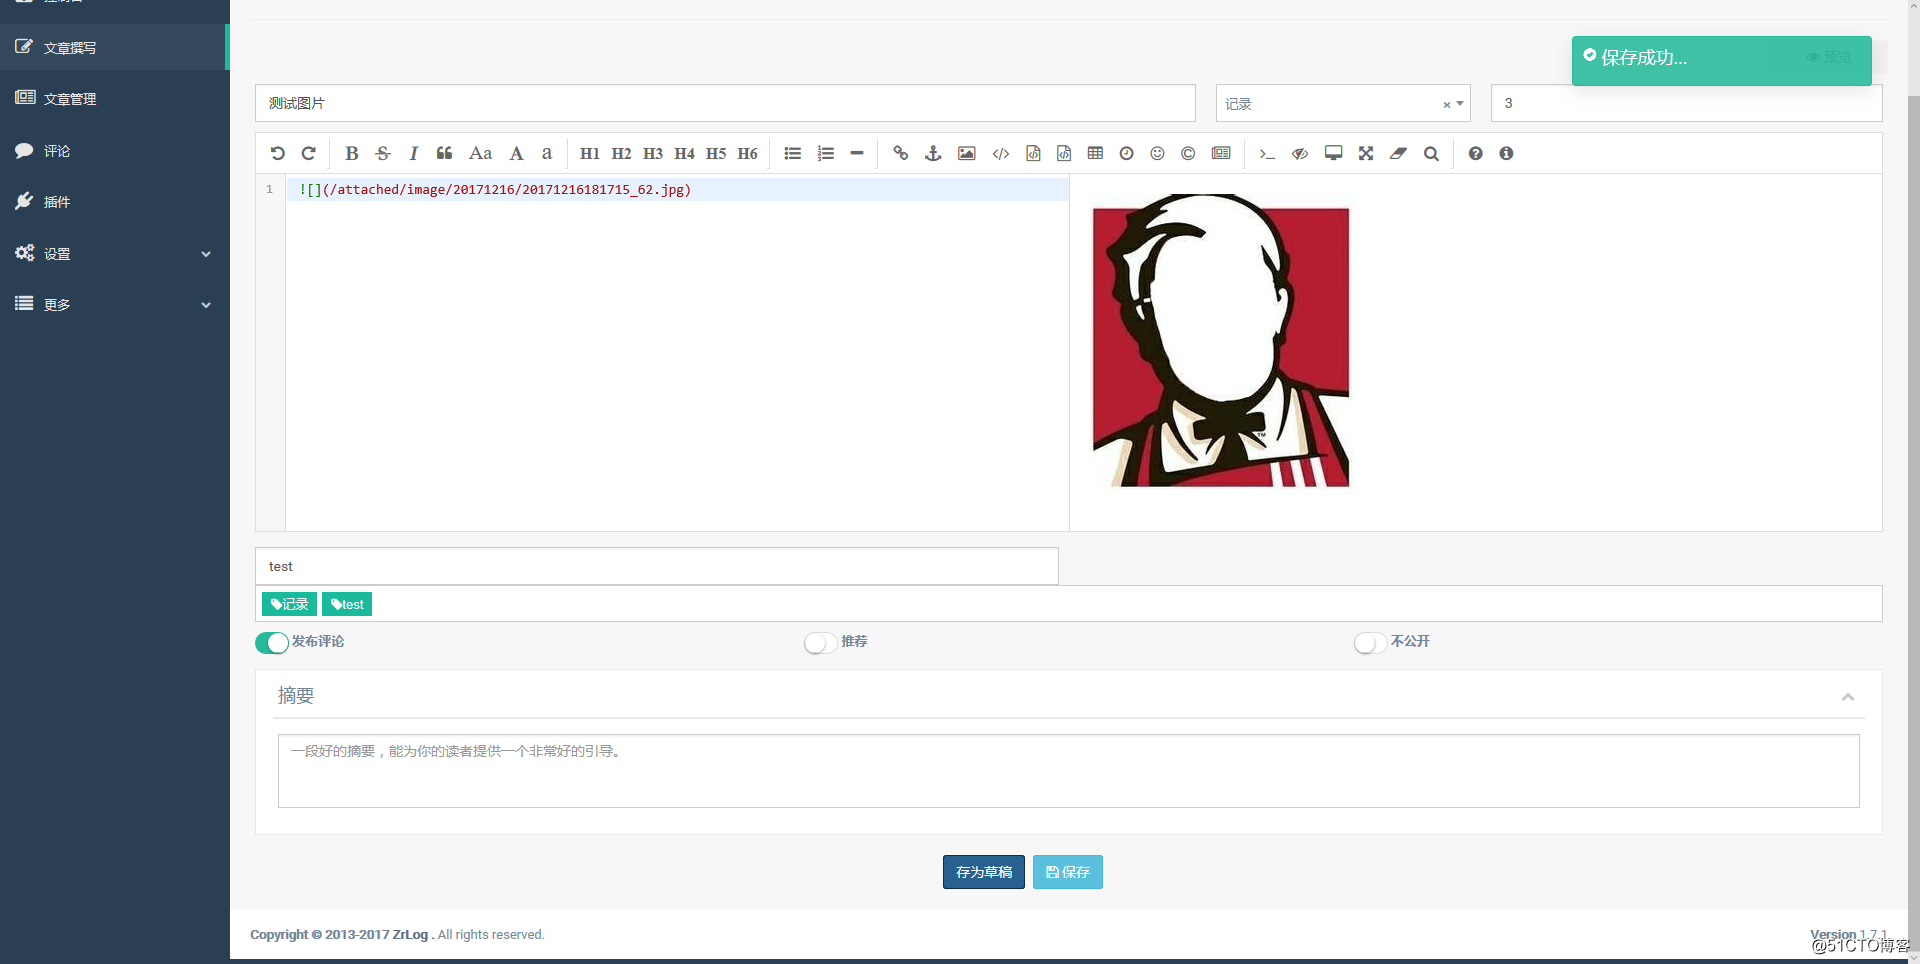
Task: Insert current date and time via clock icon
Action: 1126,153
